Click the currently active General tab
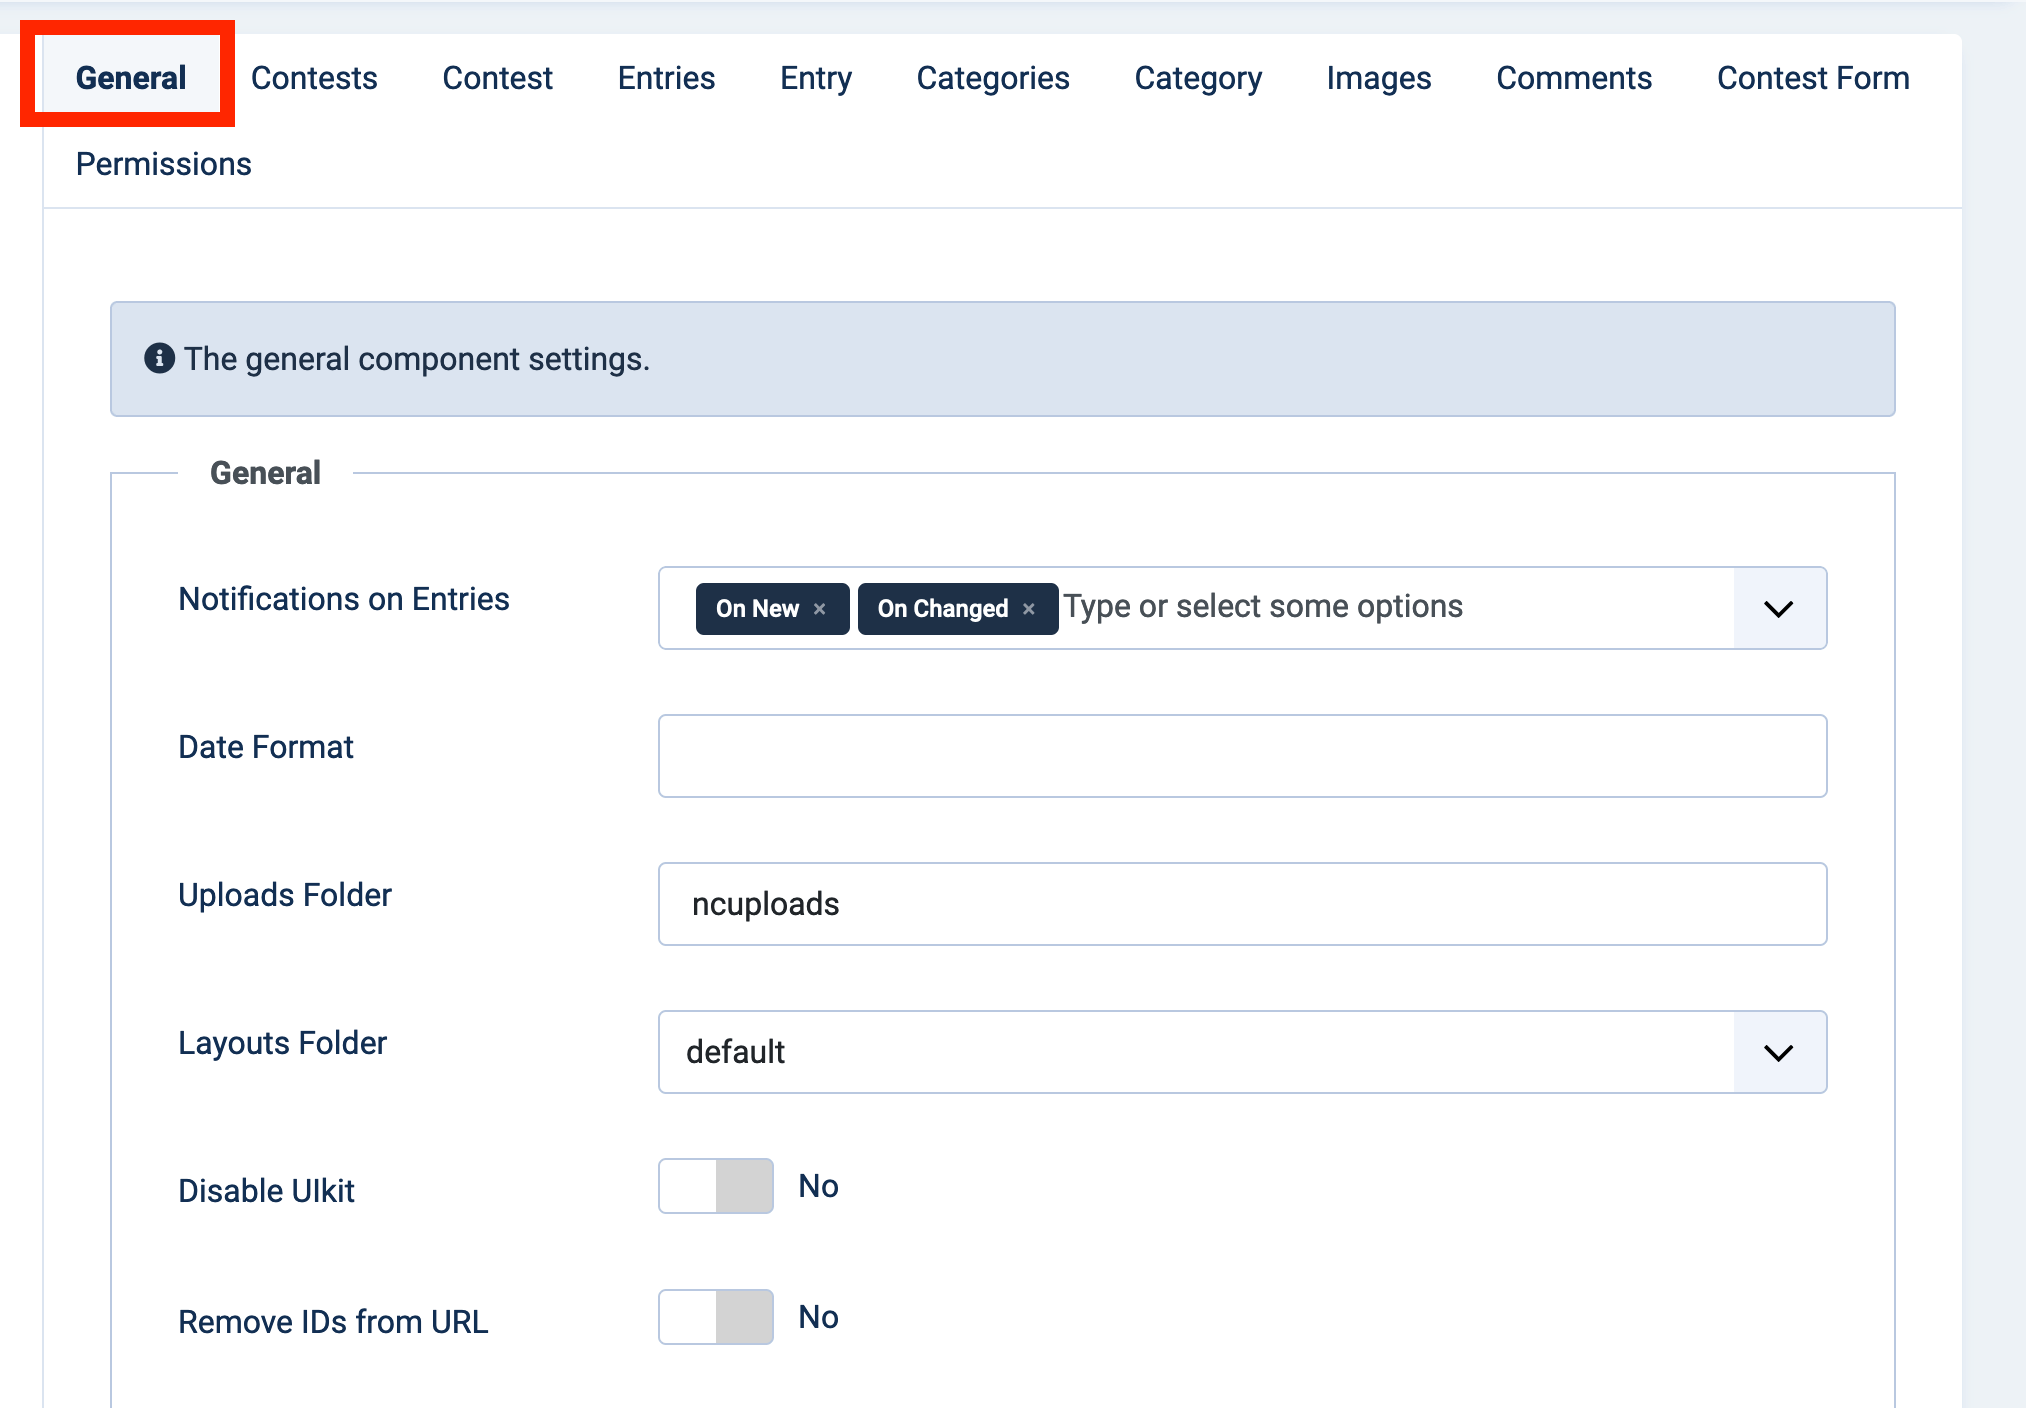Image resolution: width=2026 pixels, height=1408 pixels. coord(131,78)
